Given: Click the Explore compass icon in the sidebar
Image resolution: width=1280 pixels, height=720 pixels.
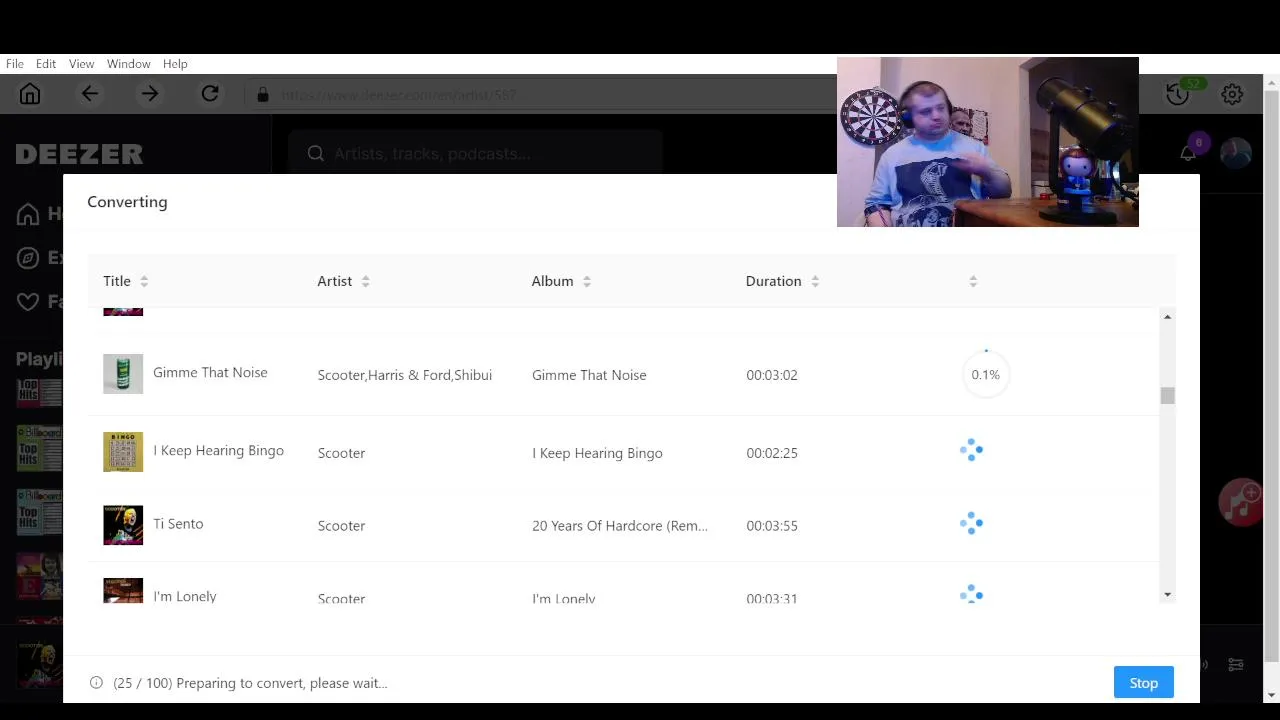Looking at the screenshot, I should [x=28, y=258].
